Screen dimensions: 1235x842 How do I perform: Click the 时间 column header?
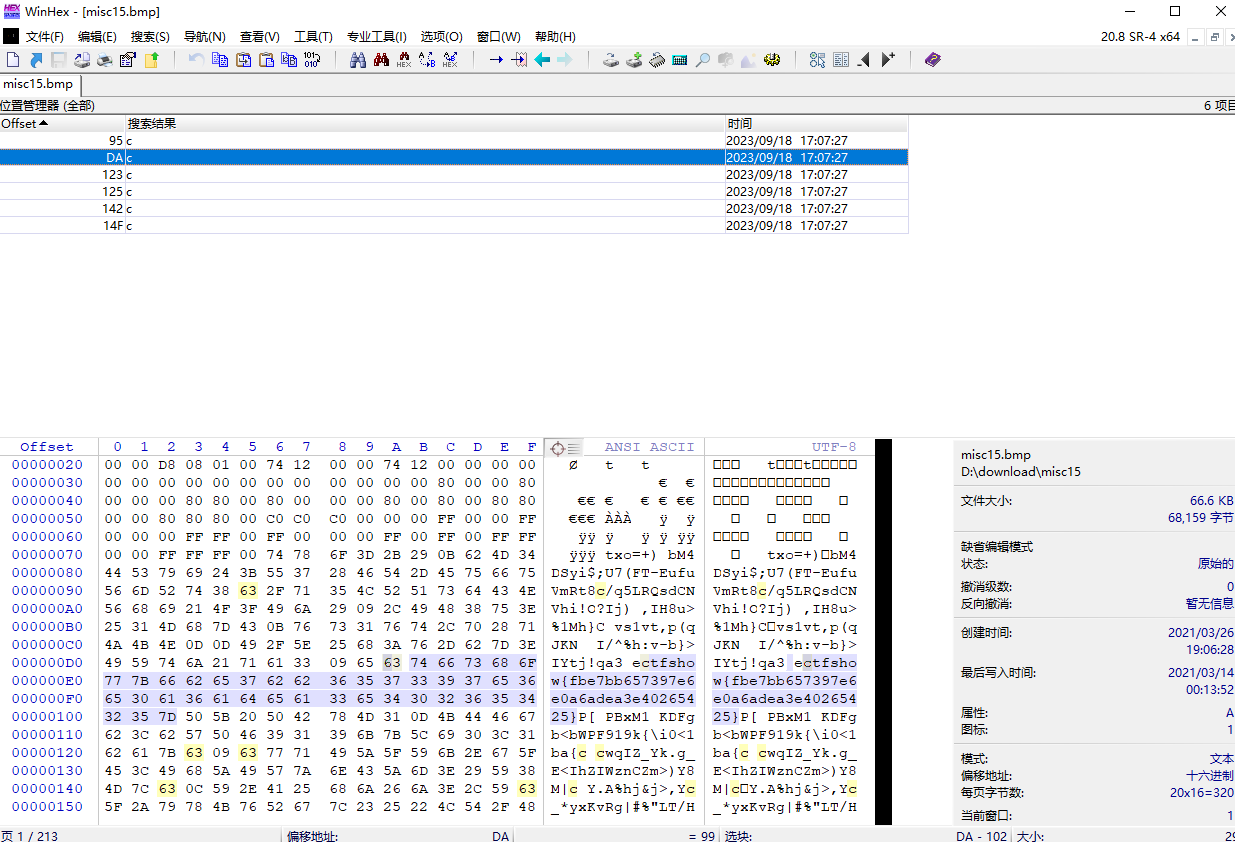(816, 124)
